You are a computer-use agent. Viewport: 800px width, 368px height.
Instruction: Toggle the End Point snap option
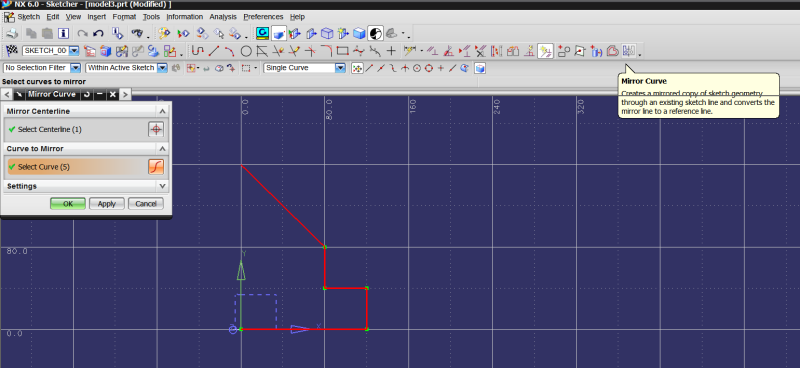tap(369, 68)
